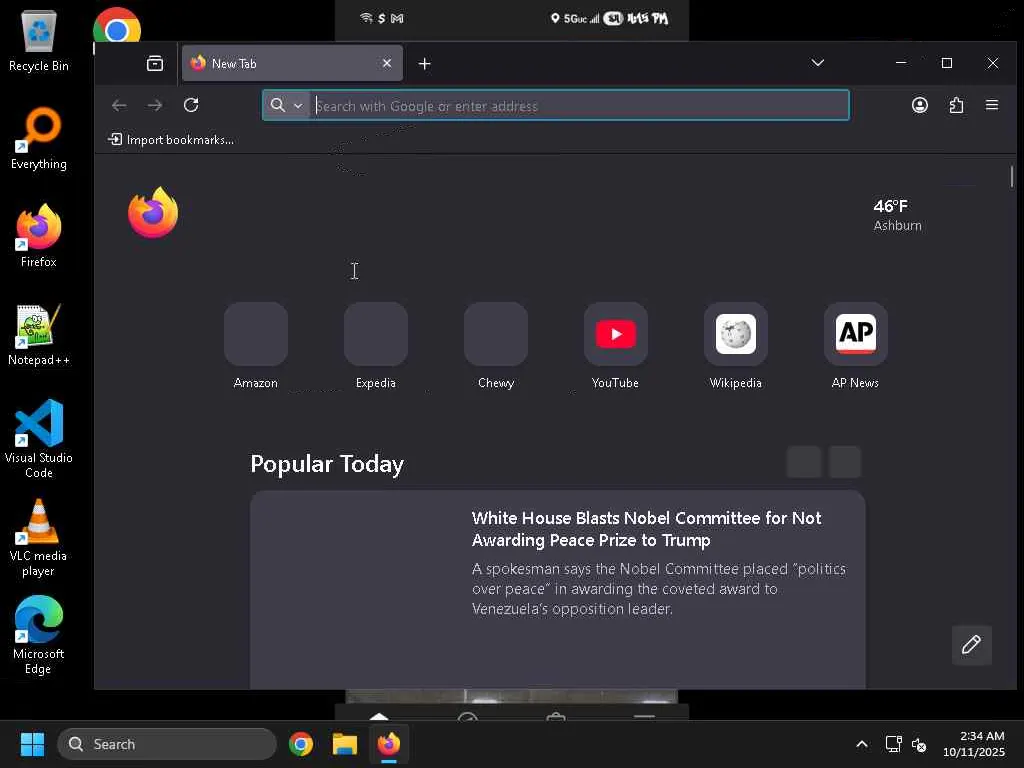
Task: Open the network status tray icon
Action: point(893,744)
